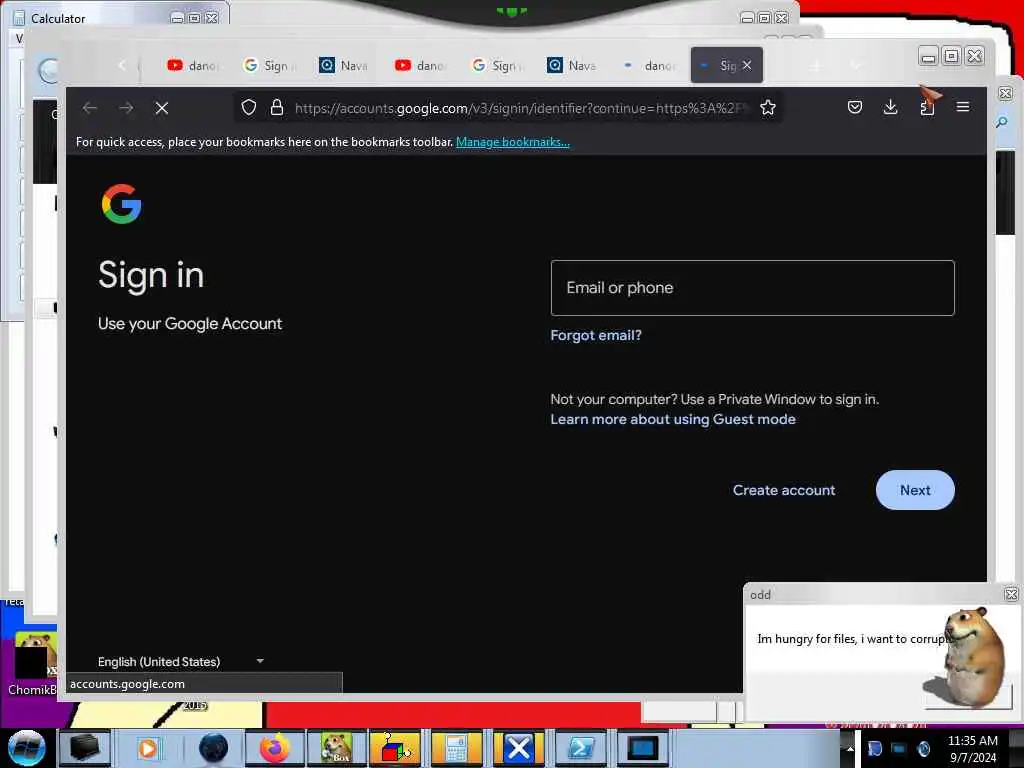Click the Calculator taskbar icon
The height and width of the screenshot is (768, 1024).
(x=456, y=748)
